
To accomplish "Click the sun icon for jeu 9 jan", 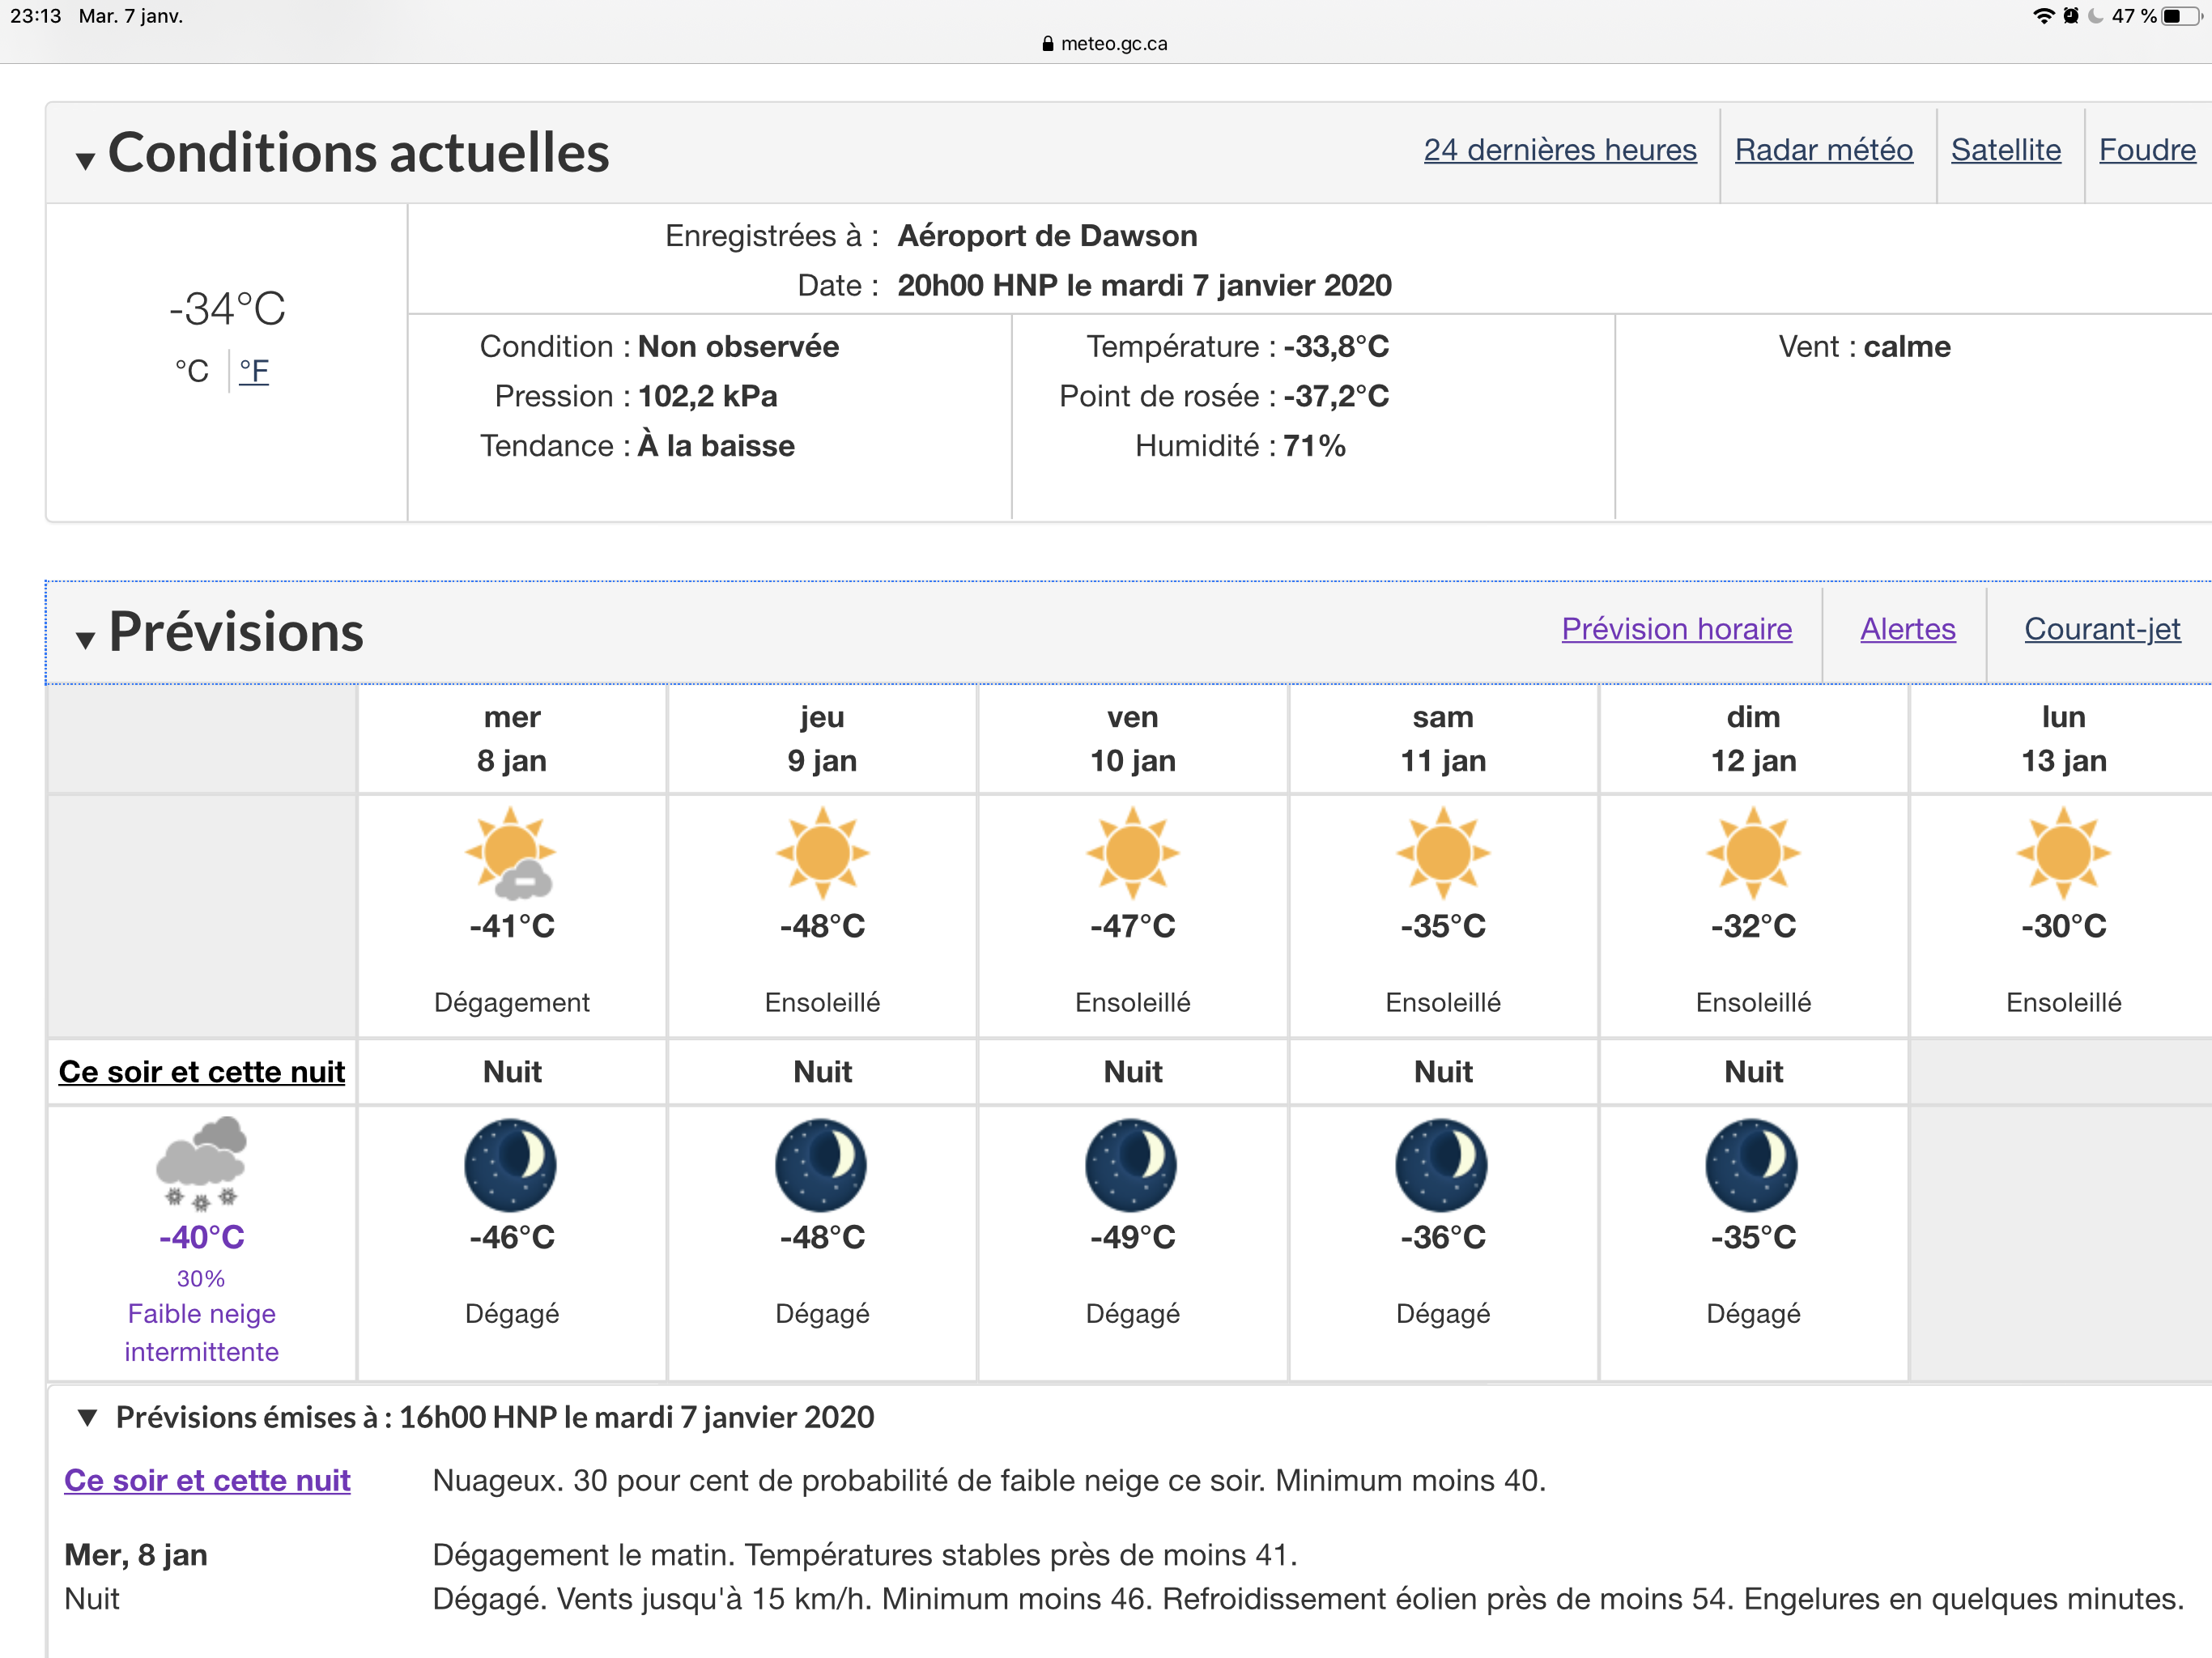I will pyautogui.click(x=822, y=853).
